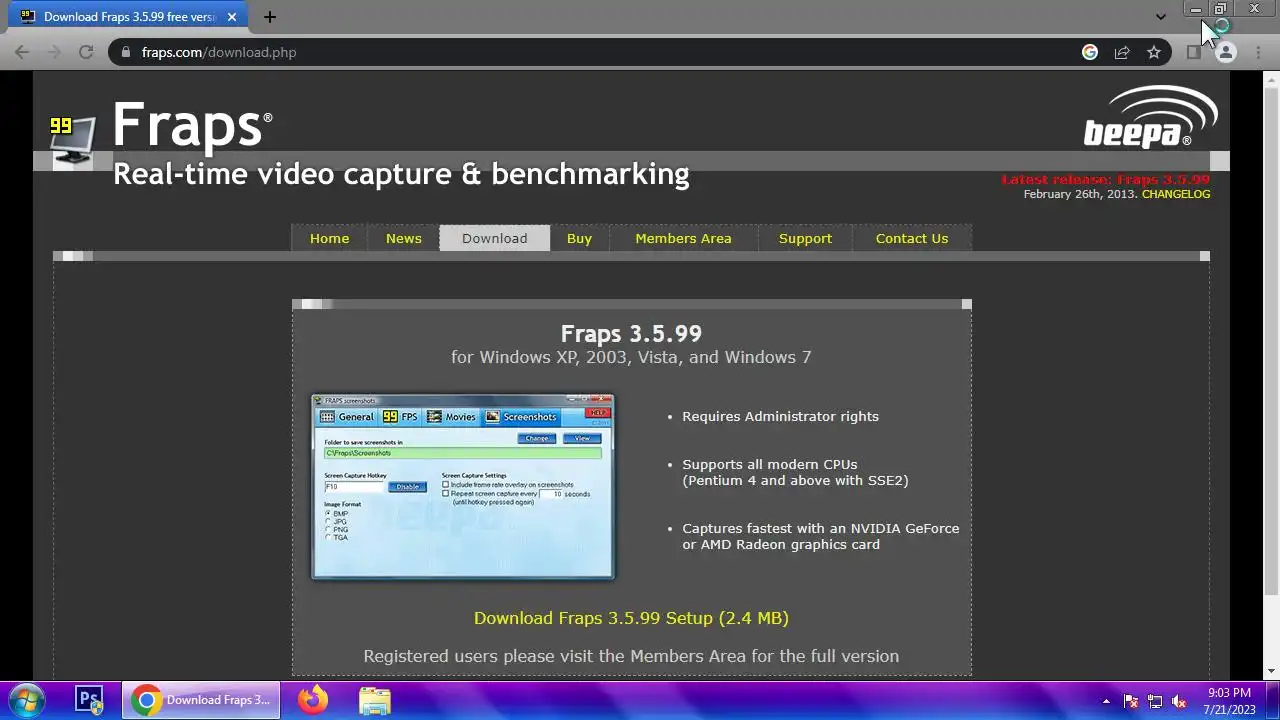This screenshot has width=1280, height=720.
Task: Open a new browser tab
Action: (270, 17)
